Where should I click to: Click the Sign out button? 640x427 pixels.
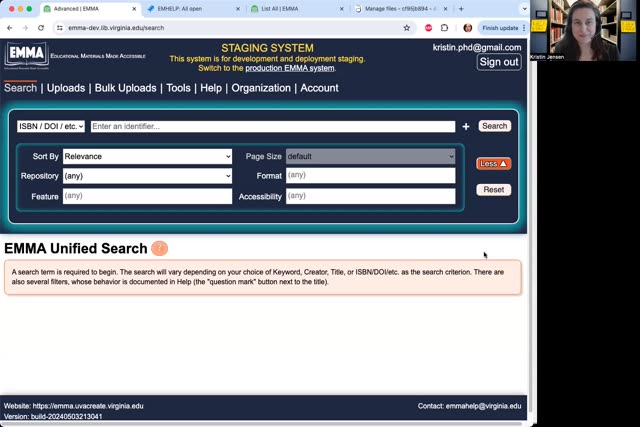coord(499,62)
